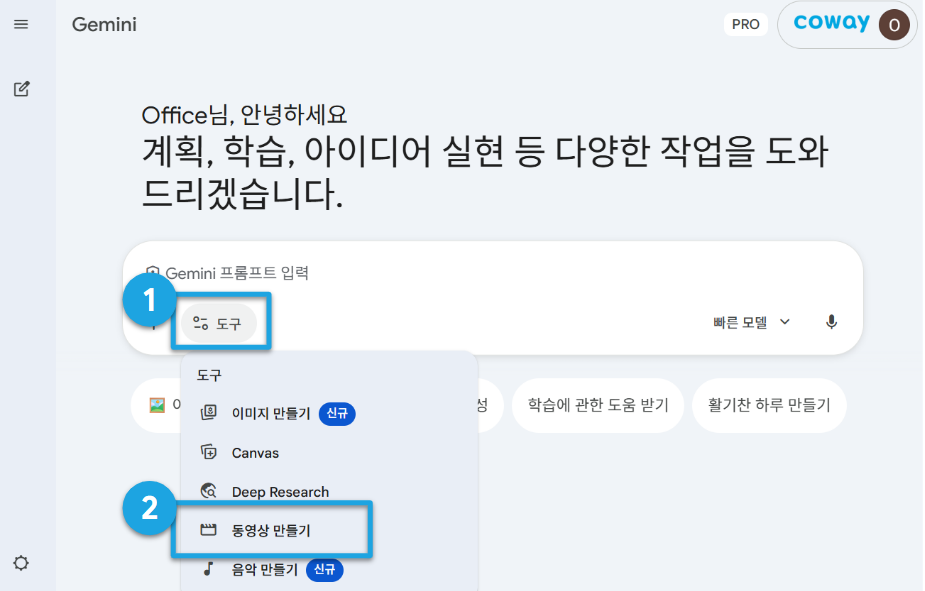This screenshot has width=925, height=591.
Task: Click the PRO plan badge
Action: click(746, 25)
